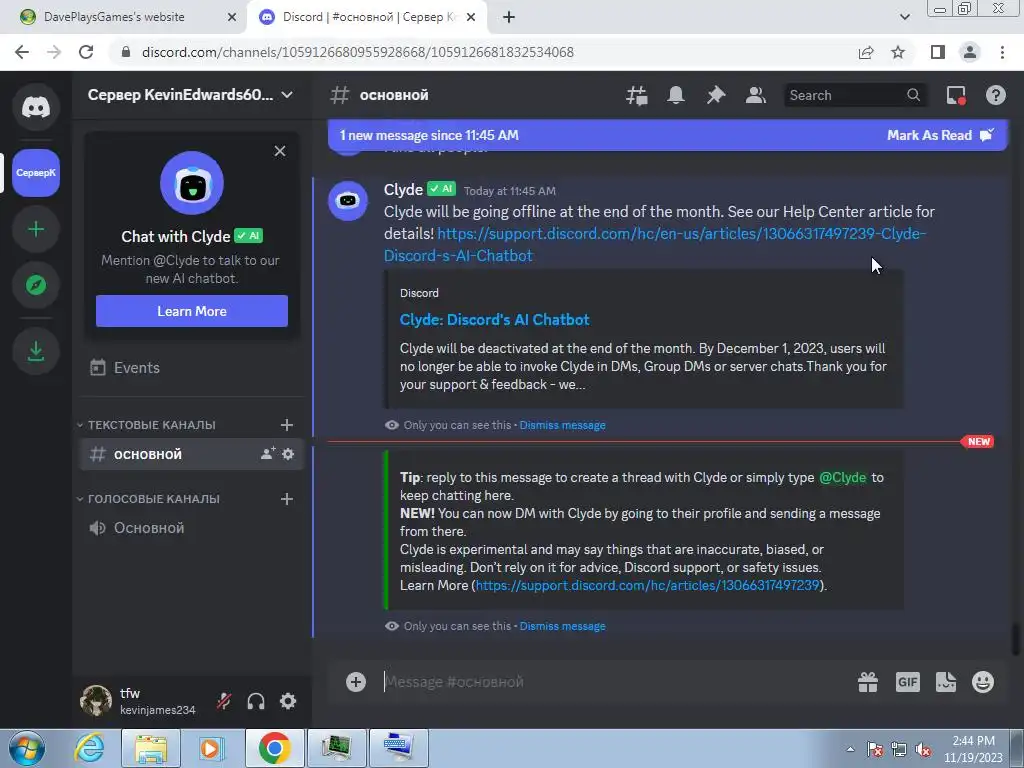Join the Основной voice channel

[x=191, y=528]
